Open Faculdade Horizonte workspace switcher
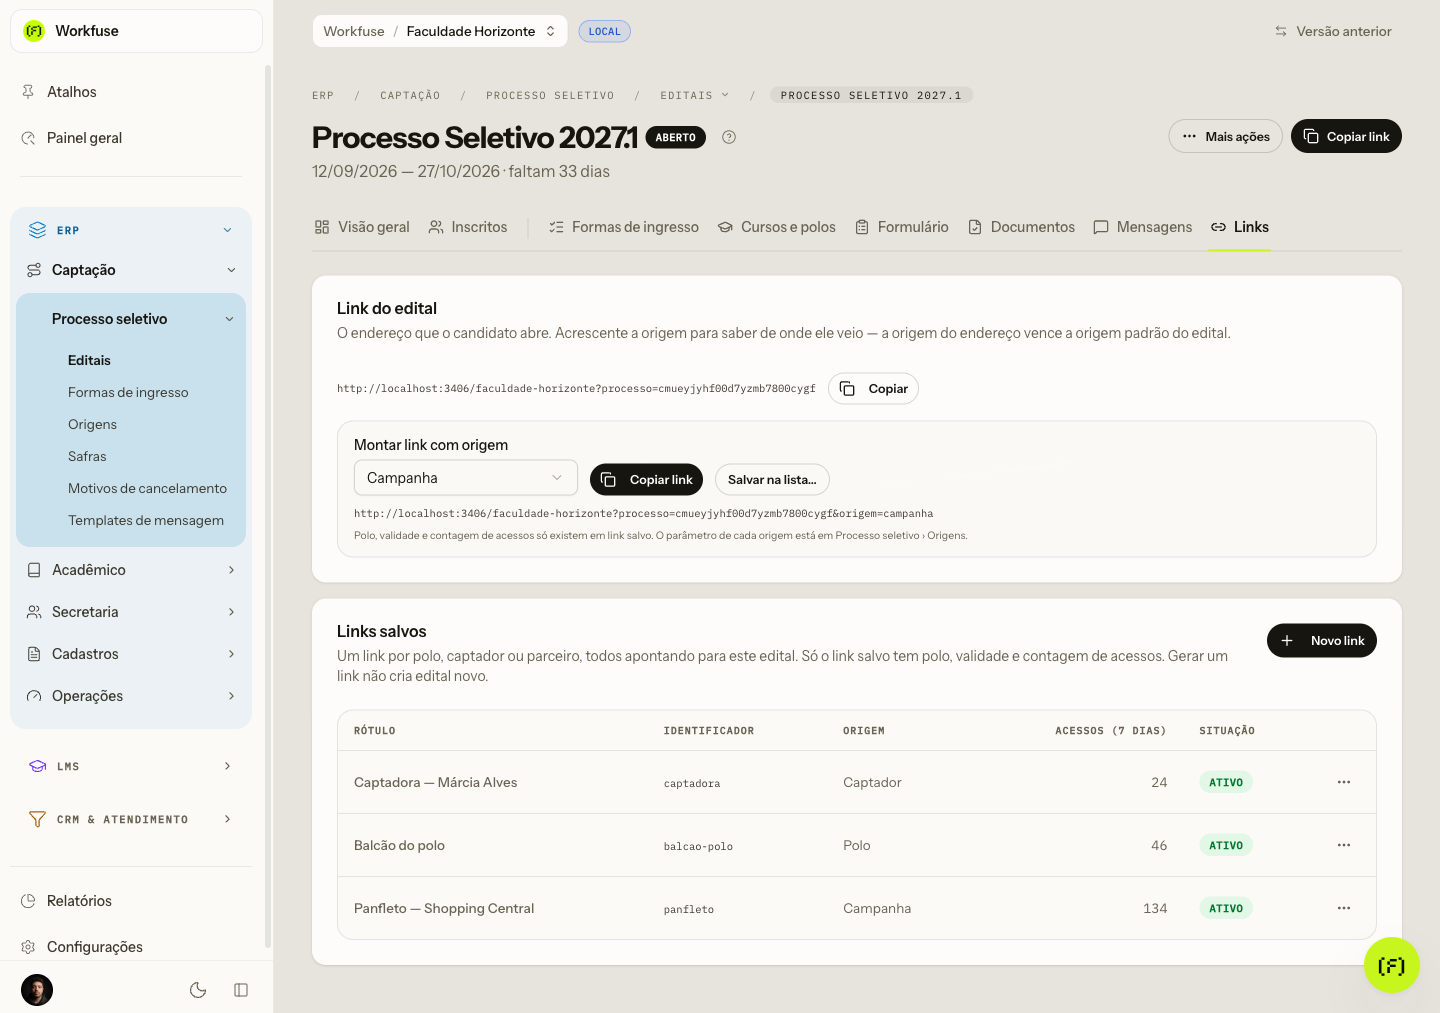Viewport: 1440px width, 1013px height. coord(481,31)
